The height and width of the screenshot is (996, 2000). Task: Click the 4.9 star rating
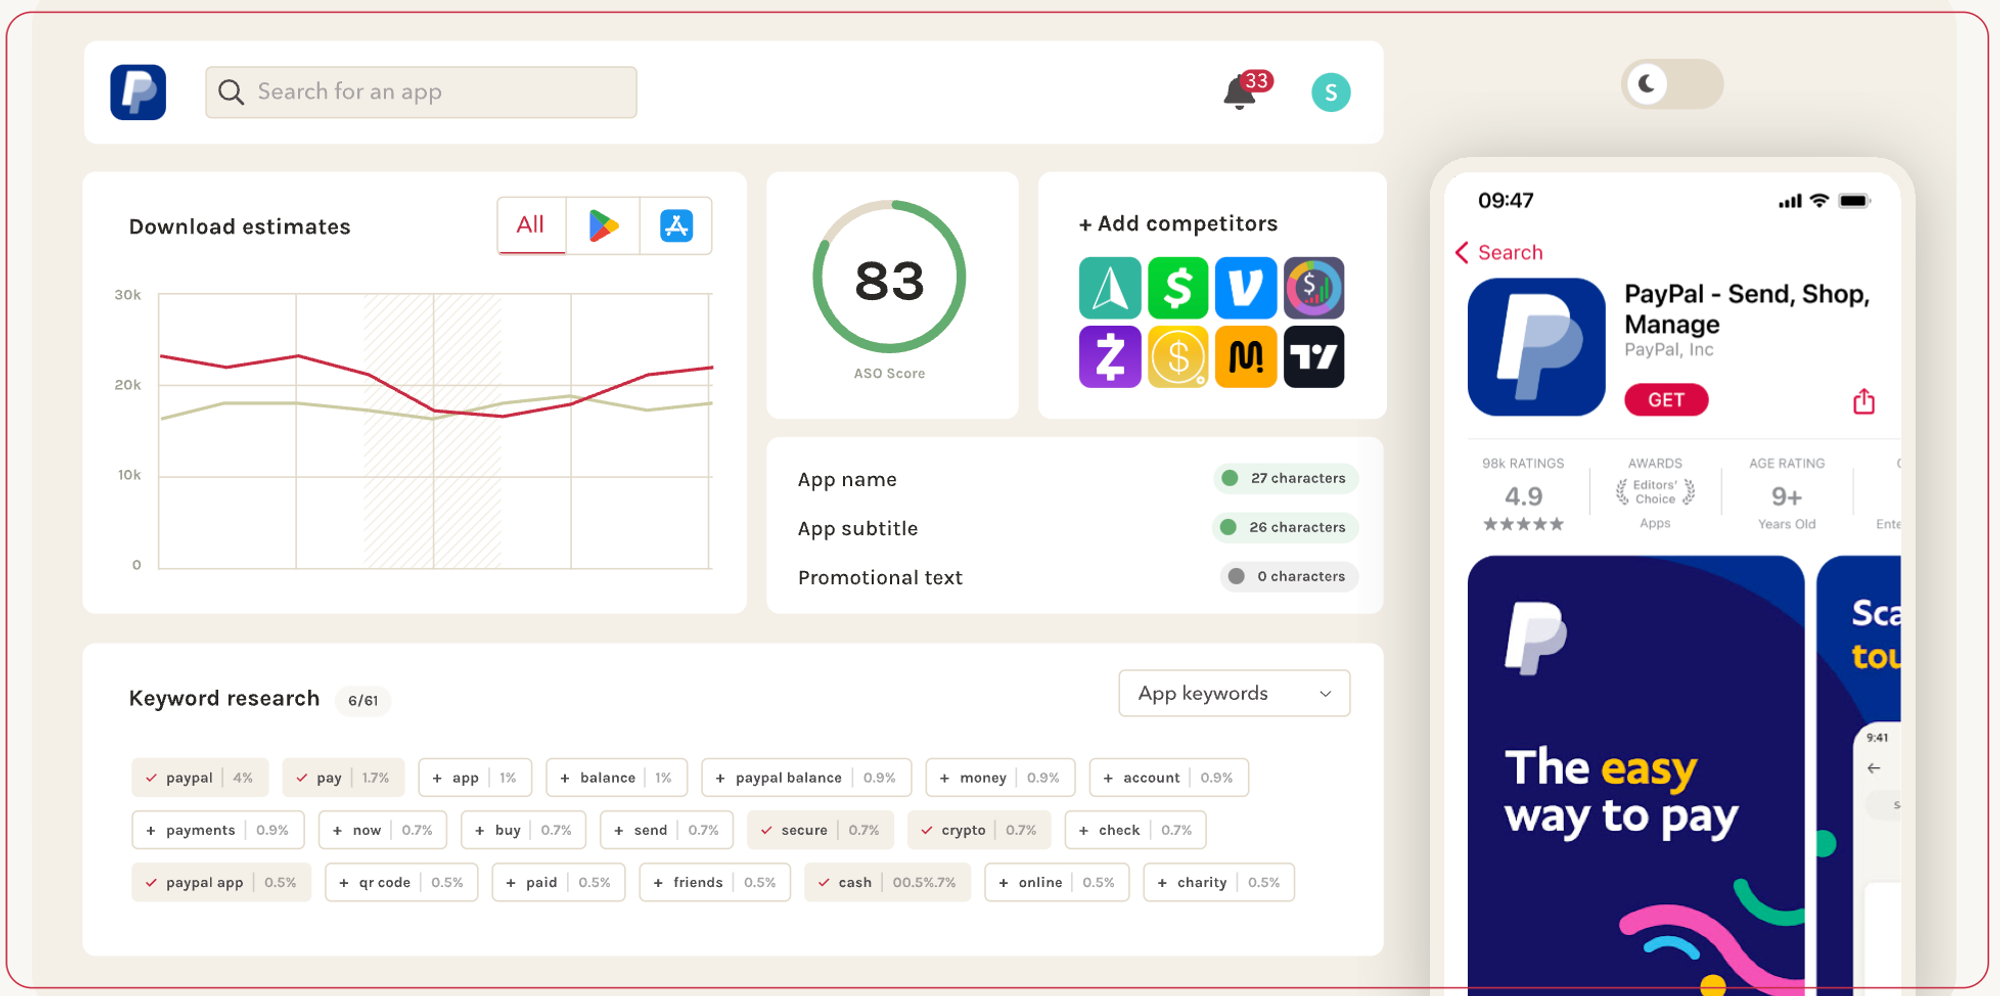1523,496
